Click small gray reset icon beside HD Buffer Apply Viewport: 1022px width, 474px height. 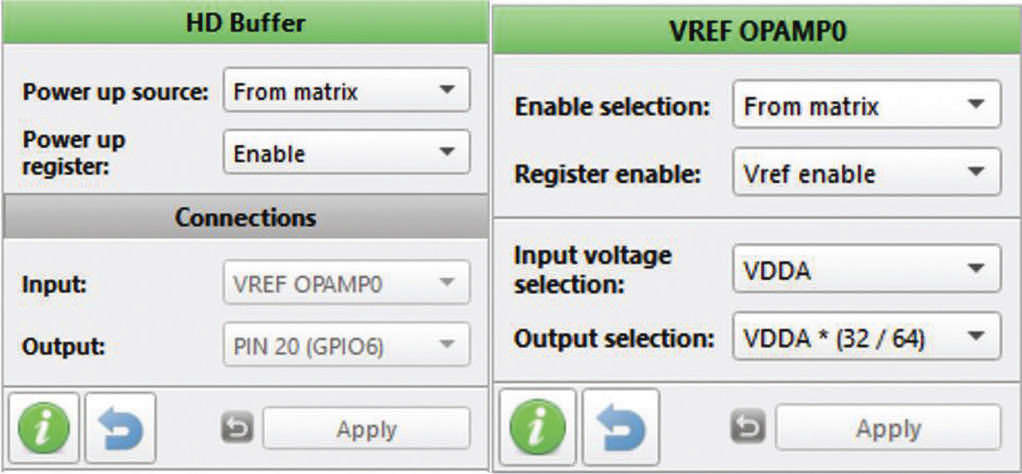click(237, 430)
